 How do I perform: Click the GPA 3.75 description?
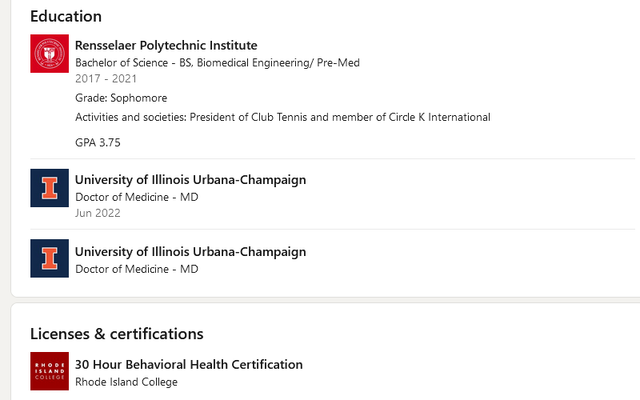pyautogui.click(x=98, y=142)
